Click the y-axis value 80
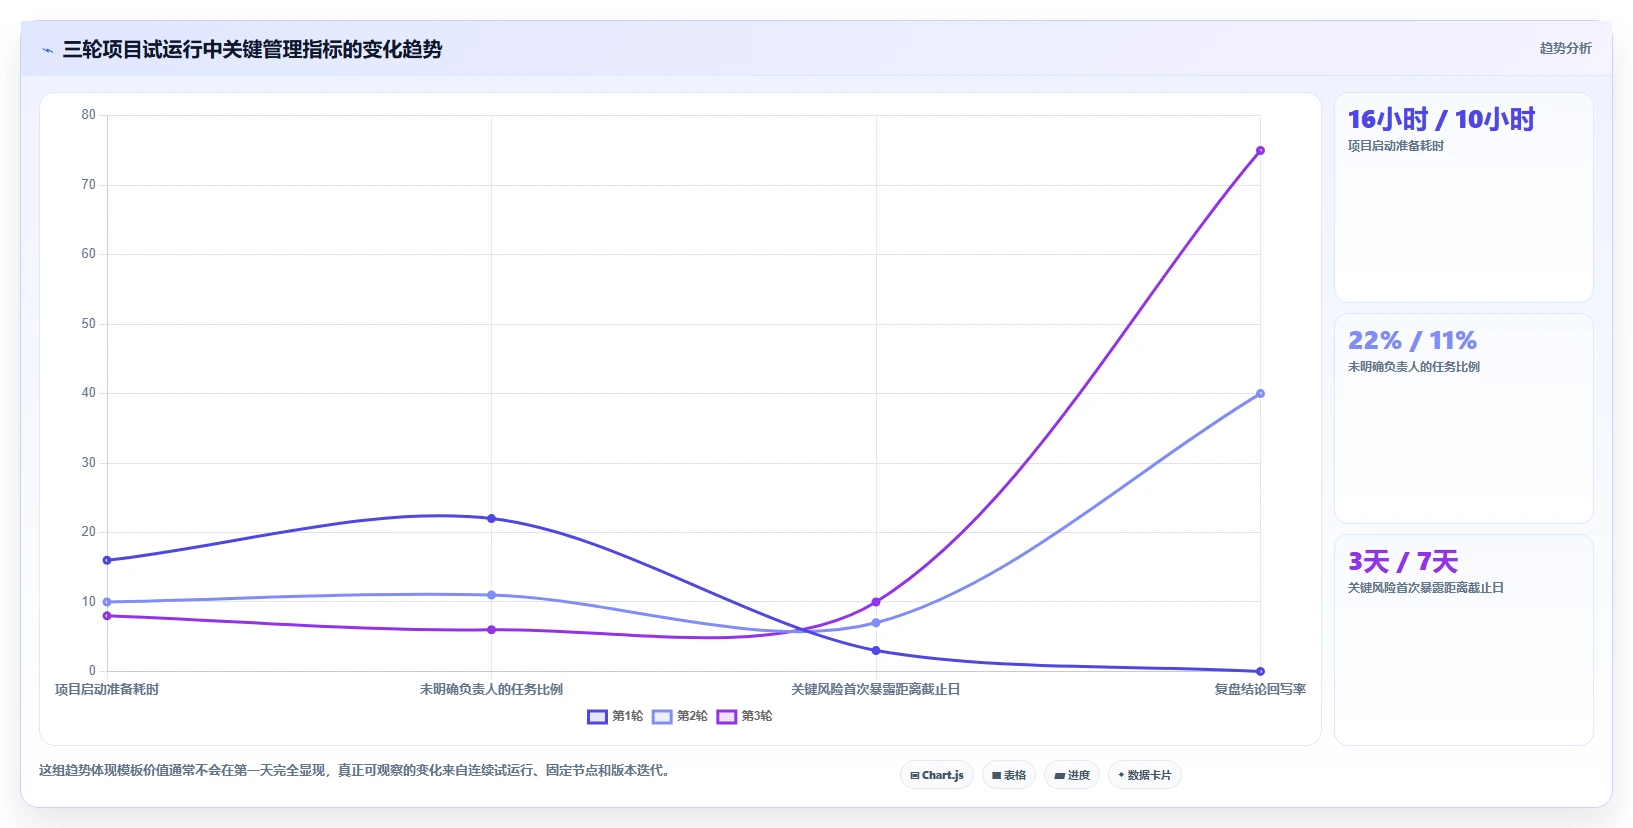The height and width of the screenshot is (828, 1633). click(89, 115)
